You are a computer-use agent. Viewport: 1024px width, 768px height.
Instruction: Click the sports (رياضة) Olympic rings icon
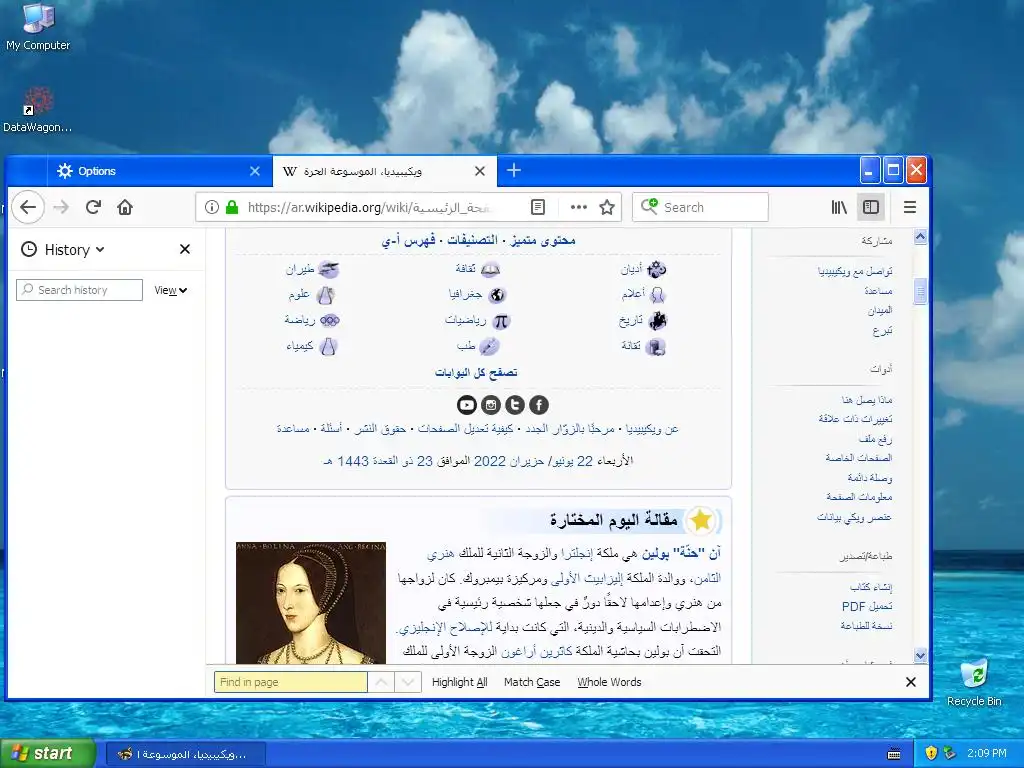(330, 321)
